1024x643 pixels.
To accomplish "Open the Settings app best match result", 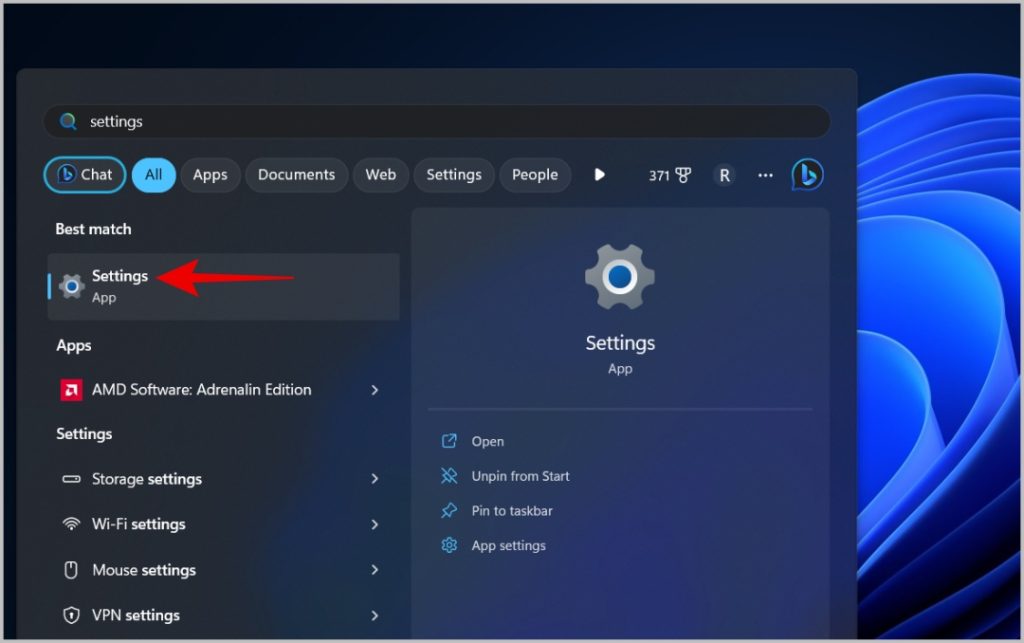I will click(x=223, y=287).
